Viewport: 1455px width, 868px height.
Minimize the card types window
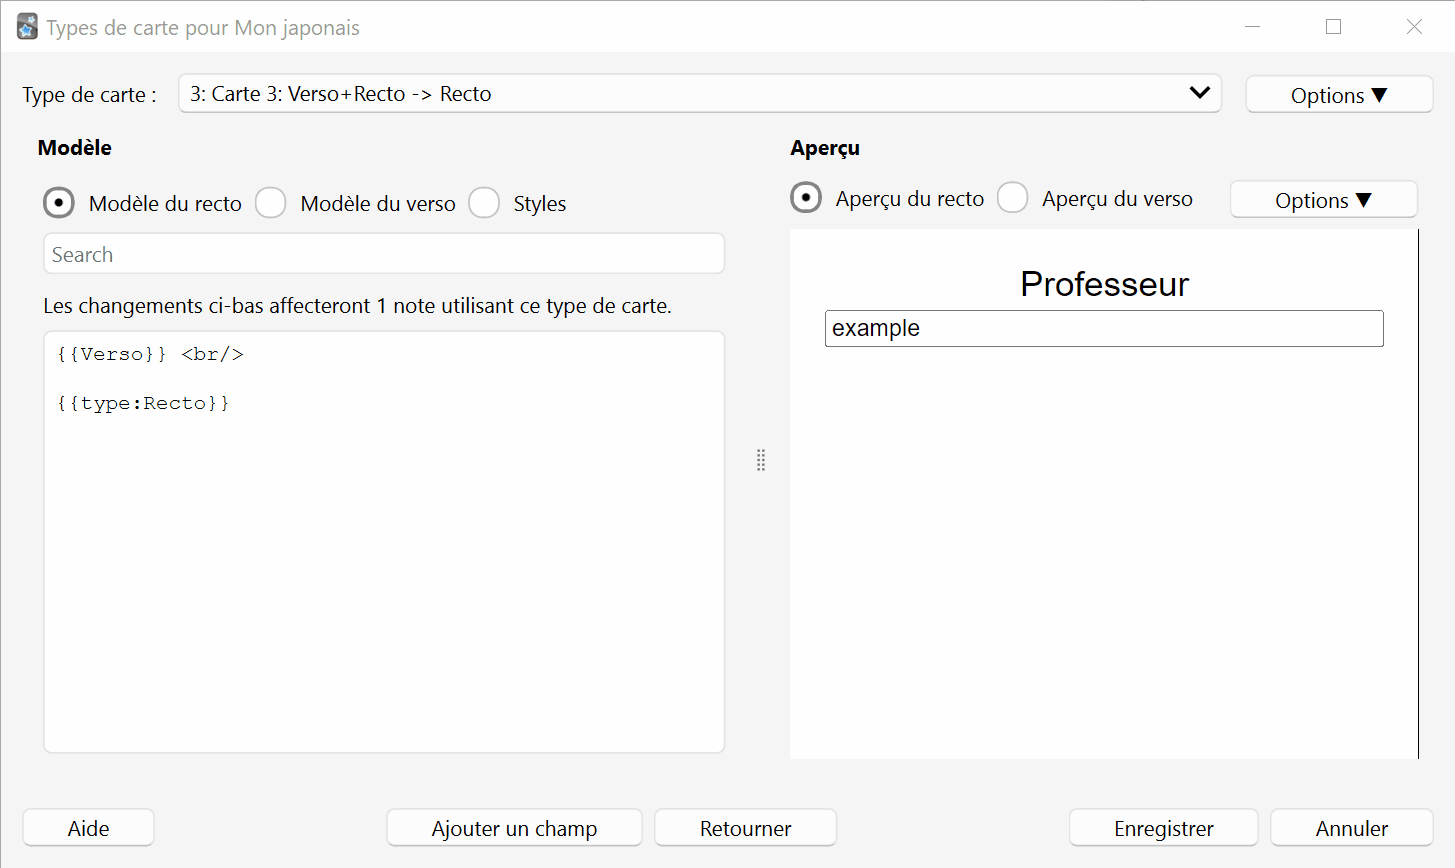click(1252, 27)
